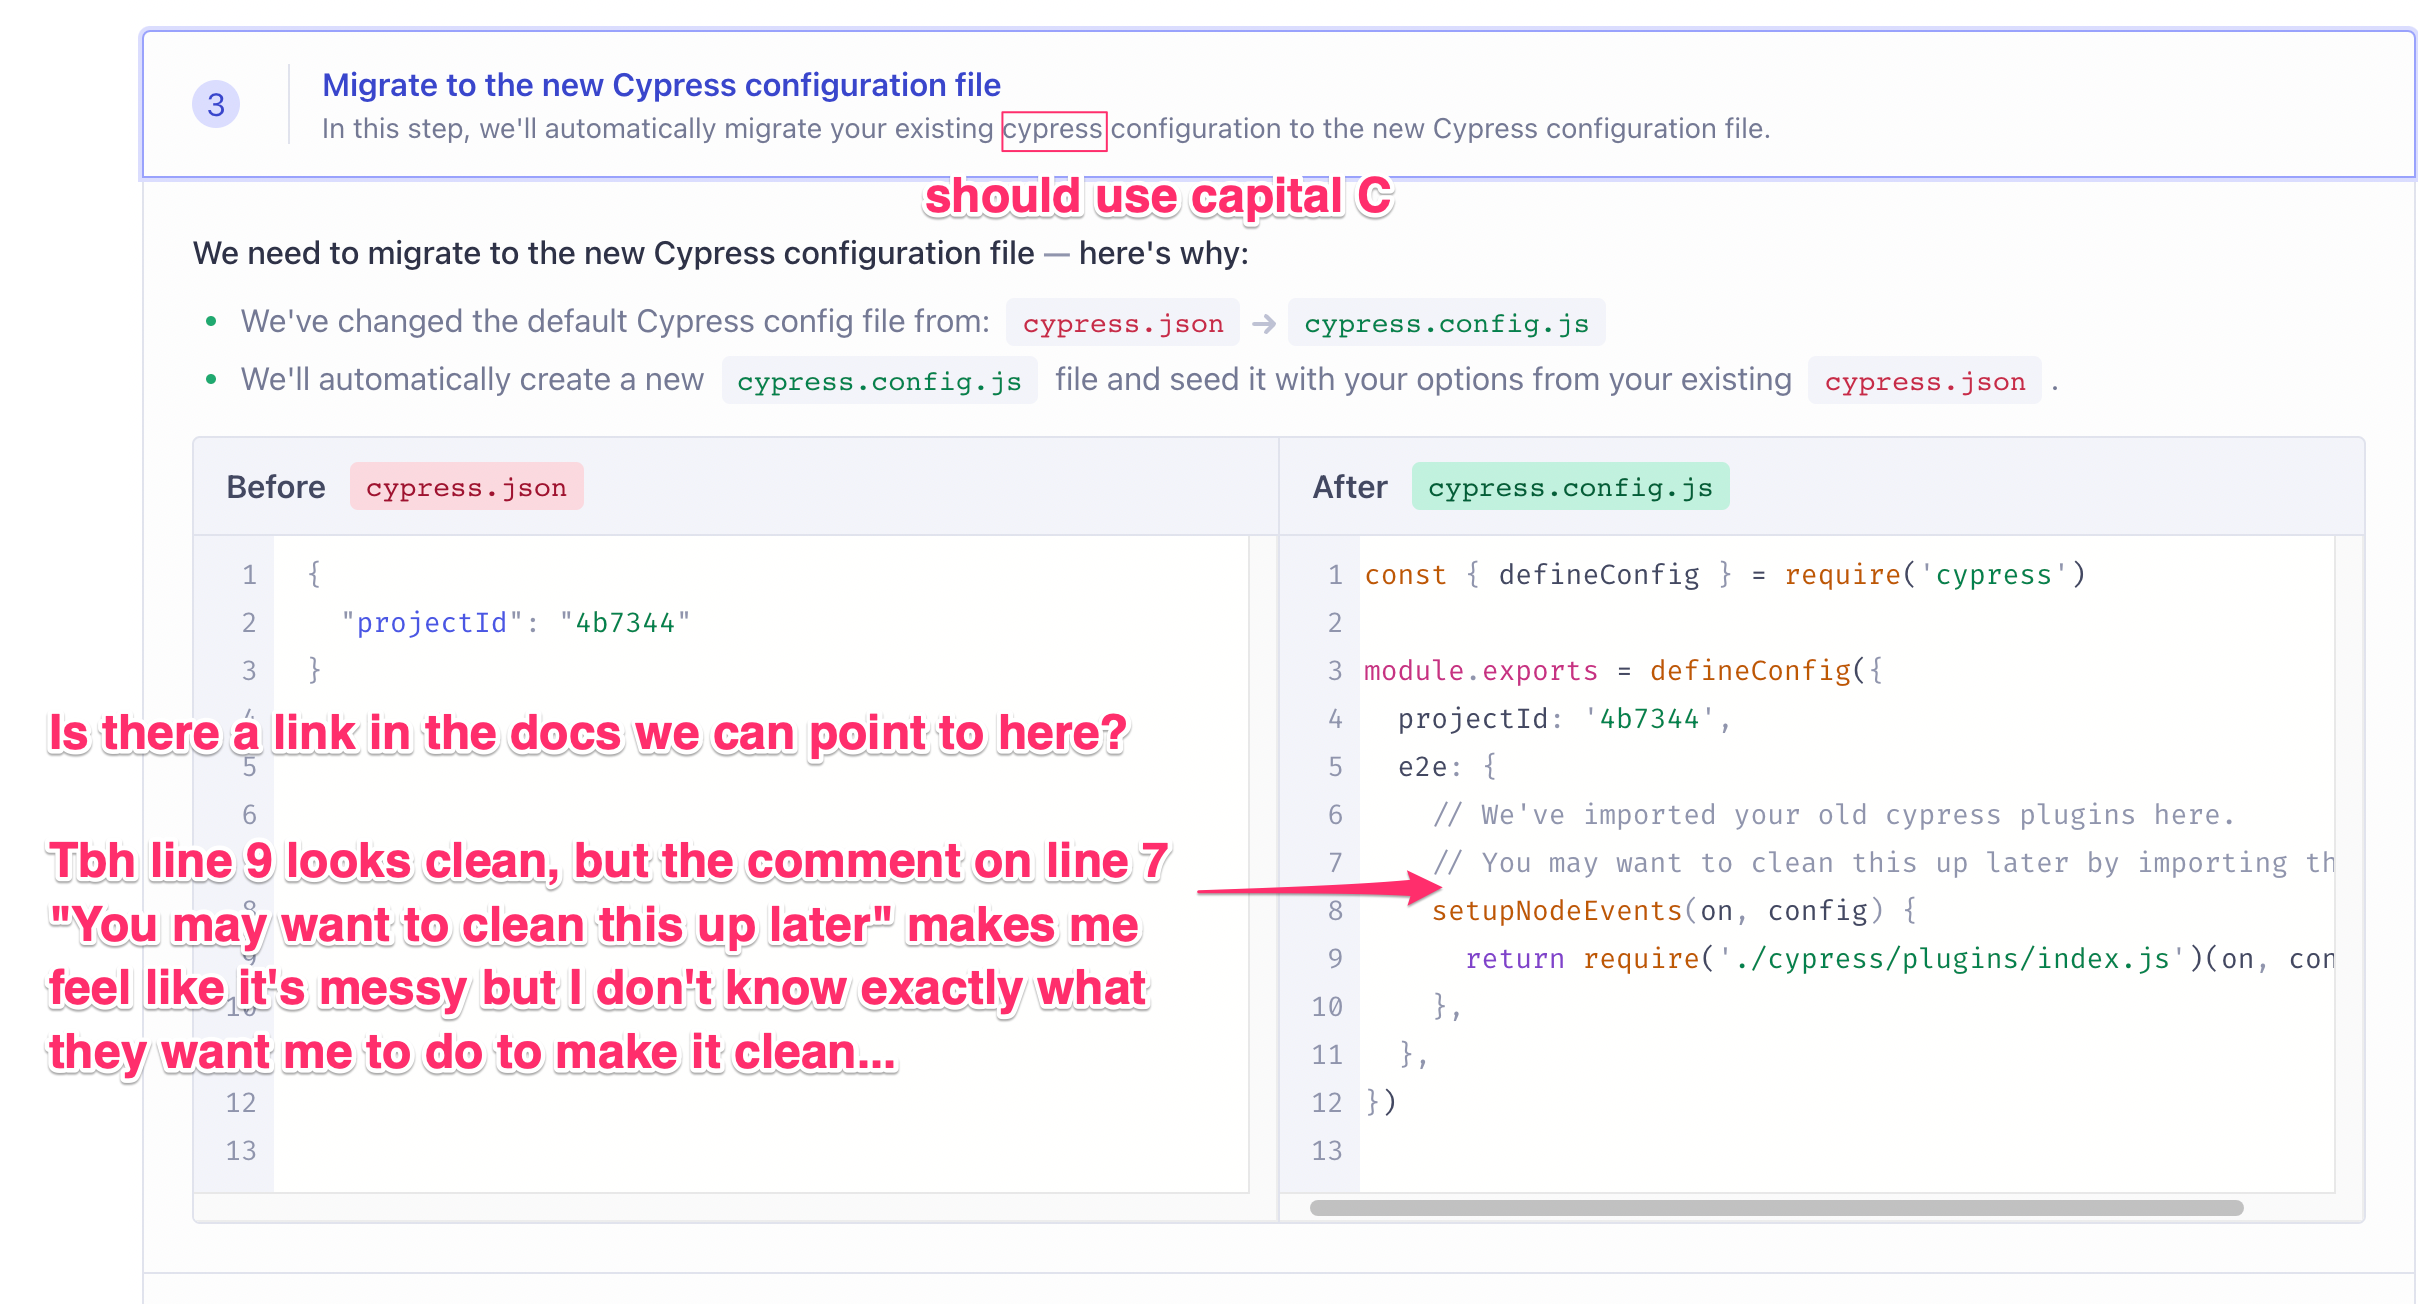The image size is (2418, 1304).
Task: Click the projectId line in Before code
Action: click(x=515, y=623)
